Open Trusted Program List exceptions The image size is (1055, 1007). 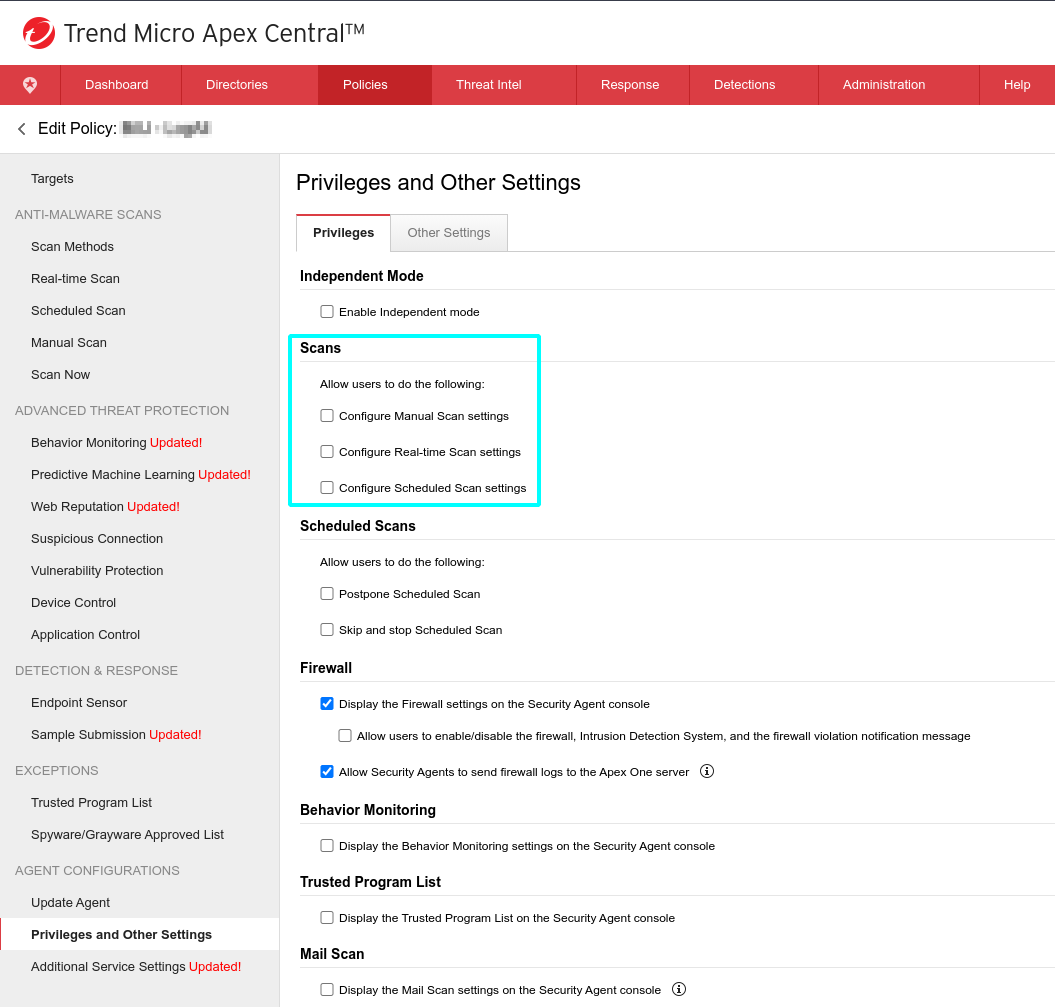92,803
